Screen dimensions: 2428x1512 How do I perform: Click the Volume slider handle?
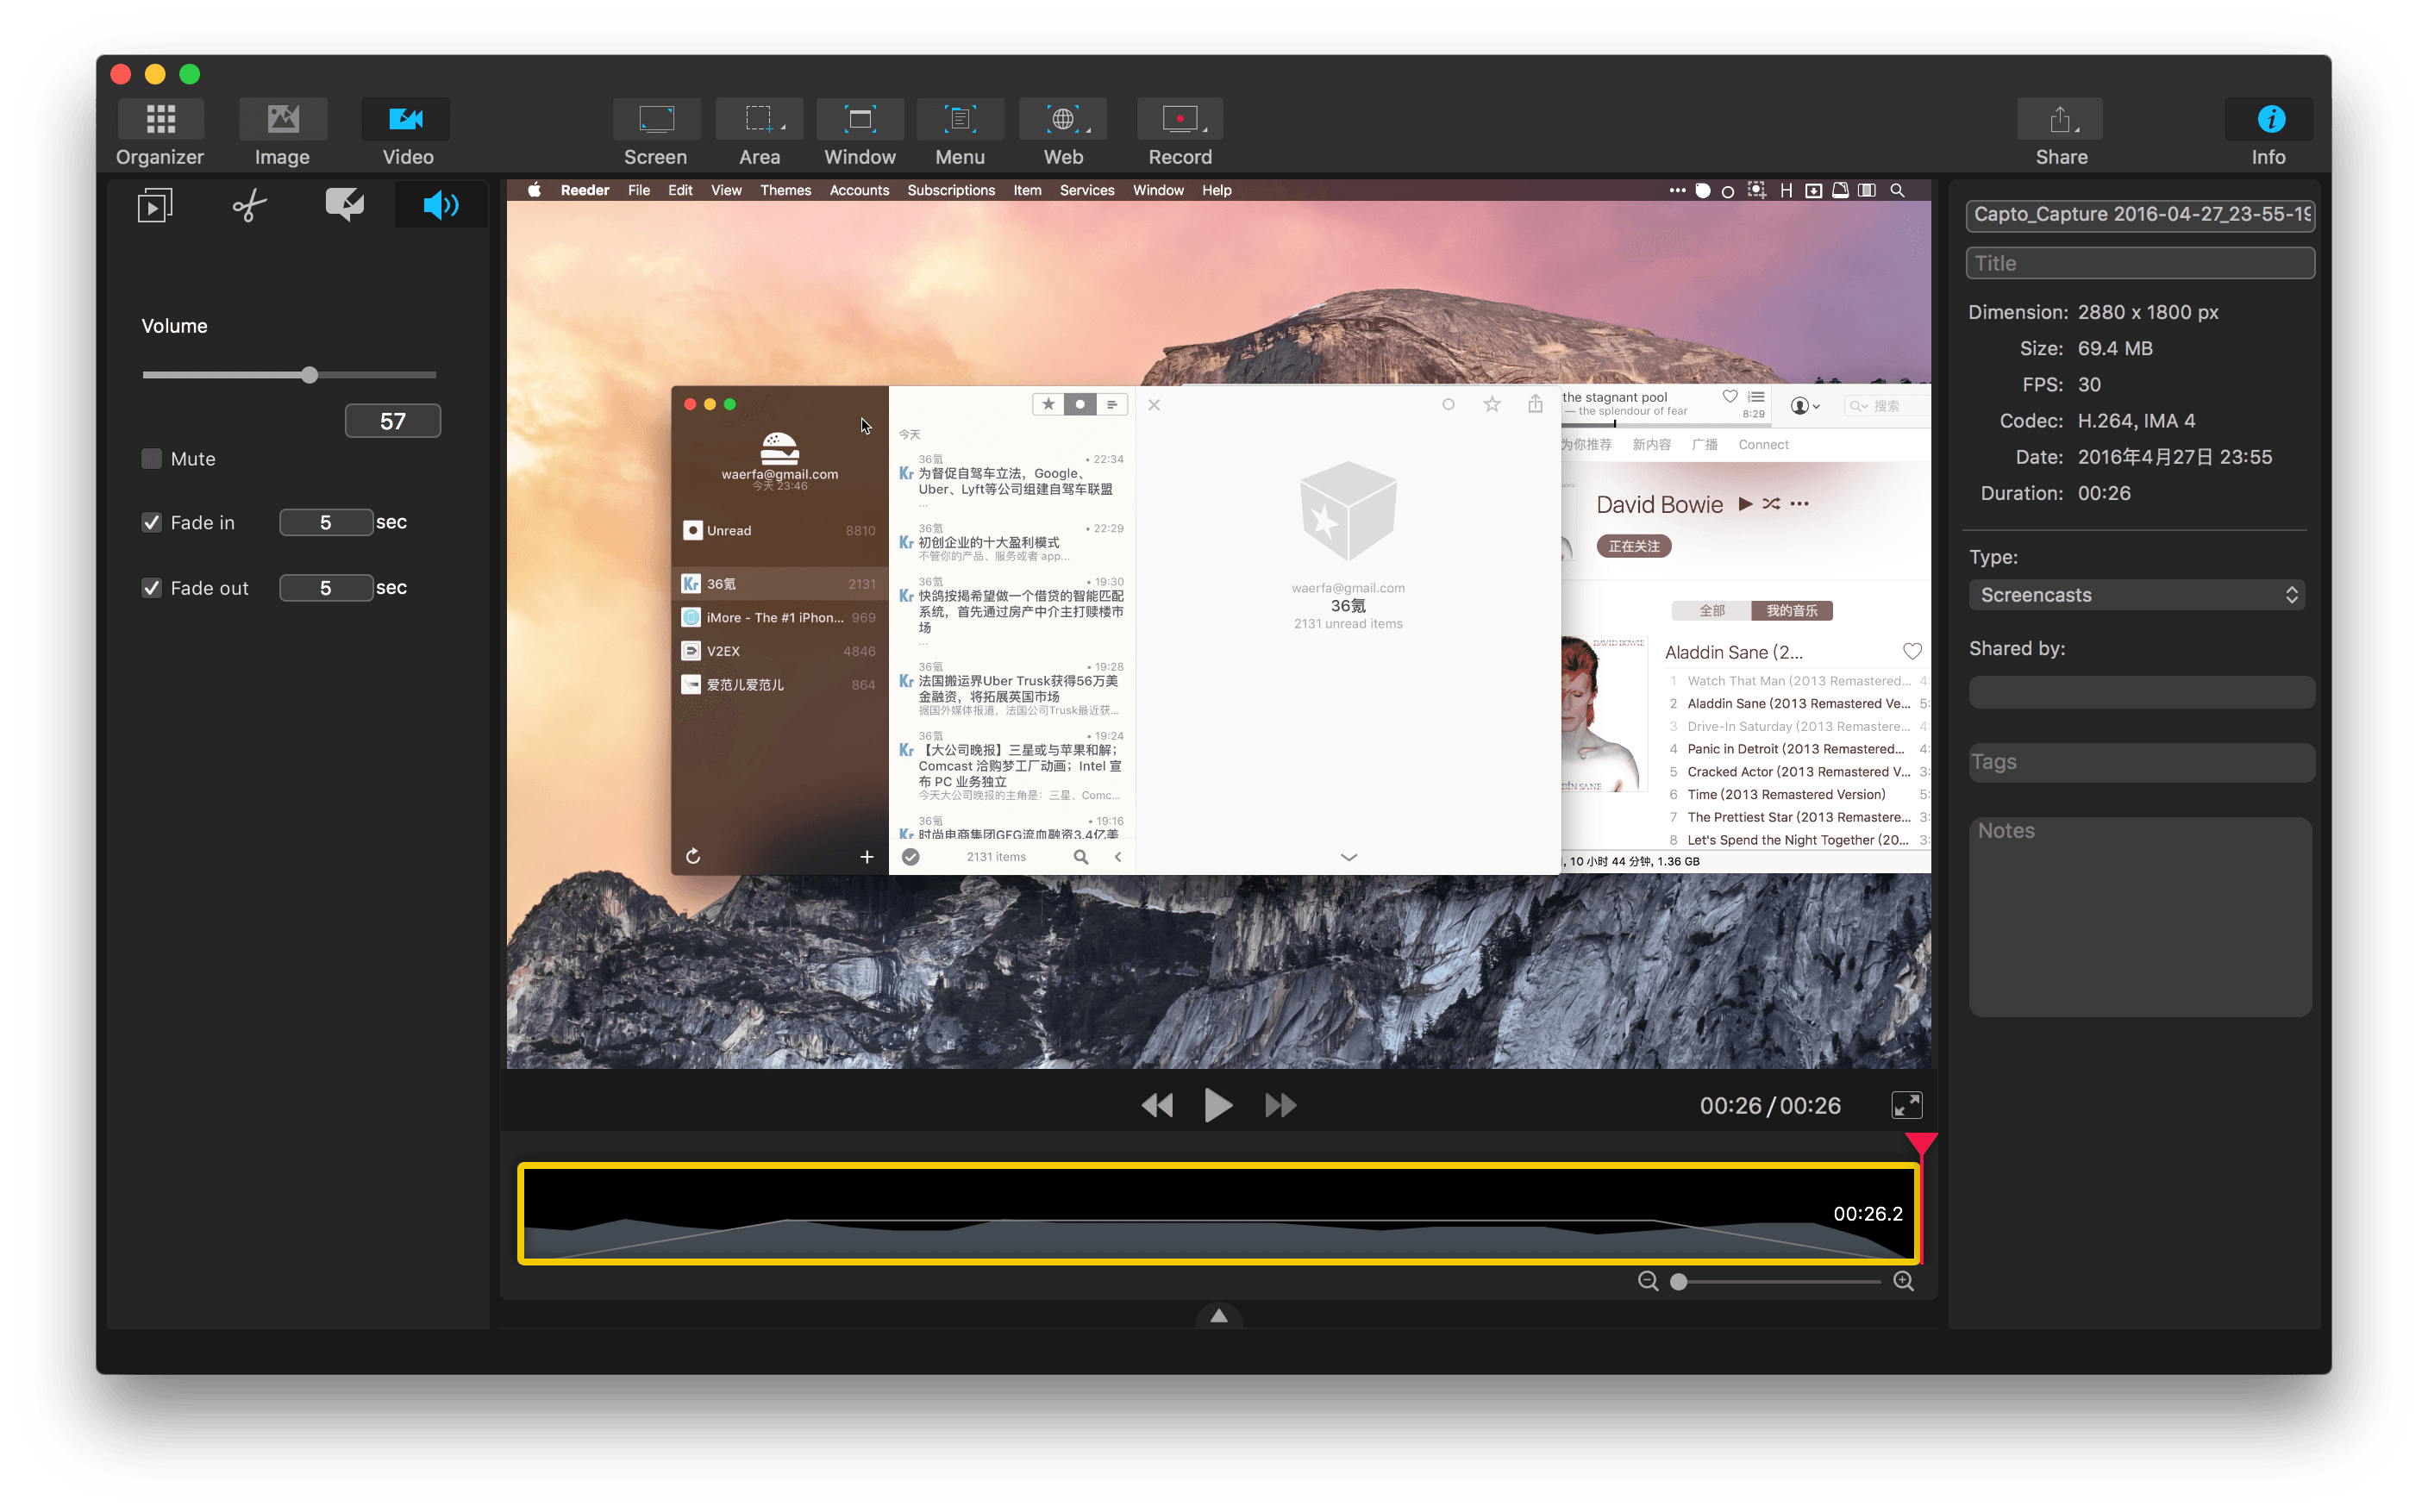pyautogui.click(x=310, y=375)
